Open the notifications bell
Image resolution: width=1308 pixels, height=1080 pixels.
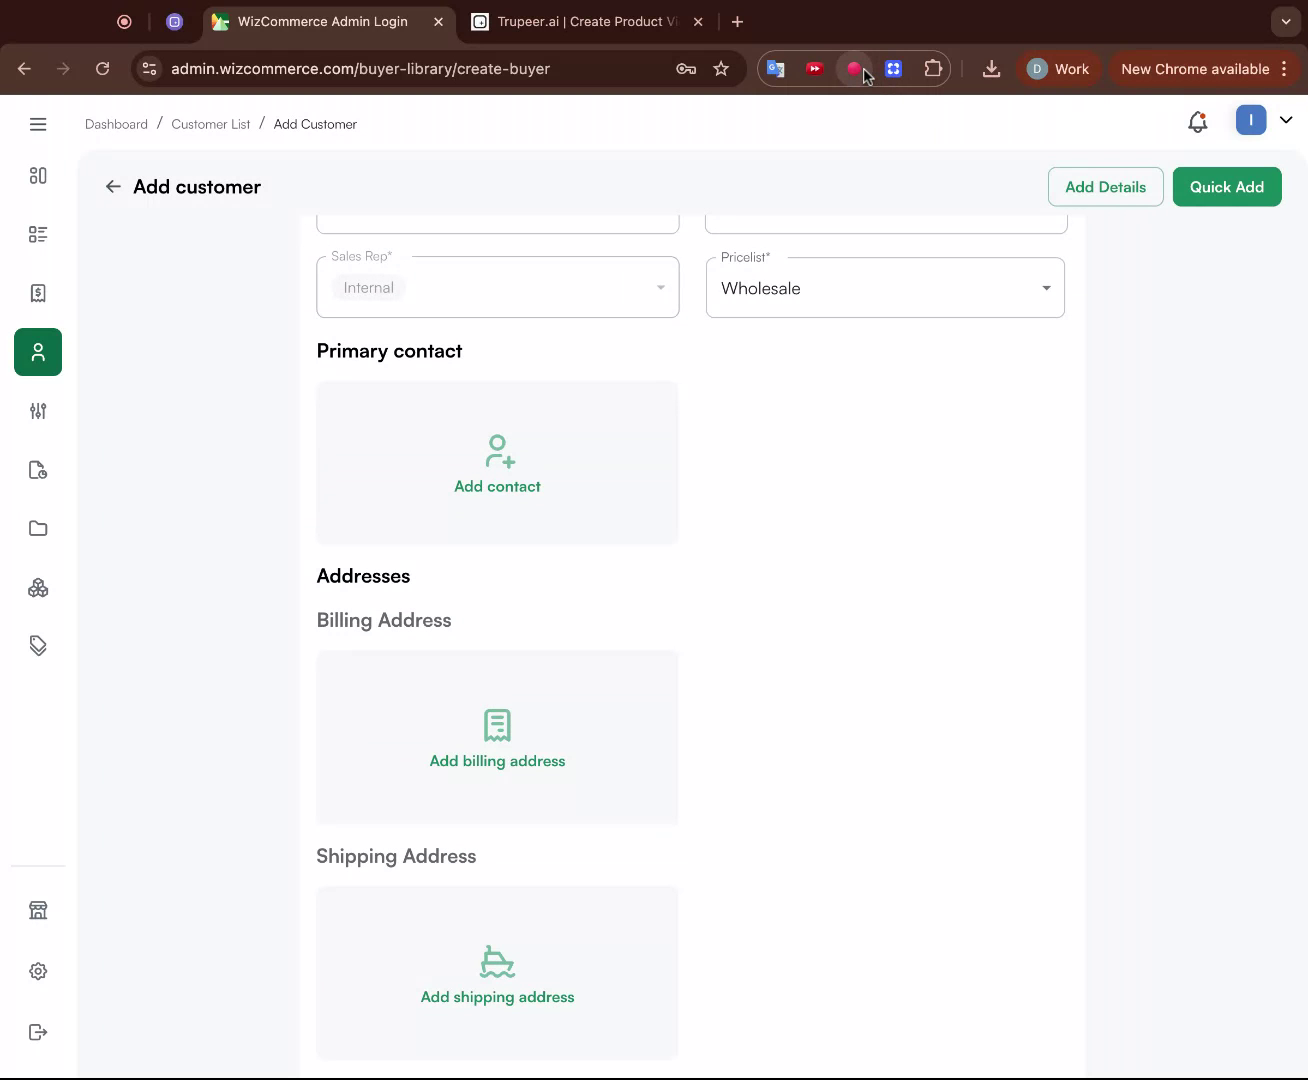pos(1197,122)
